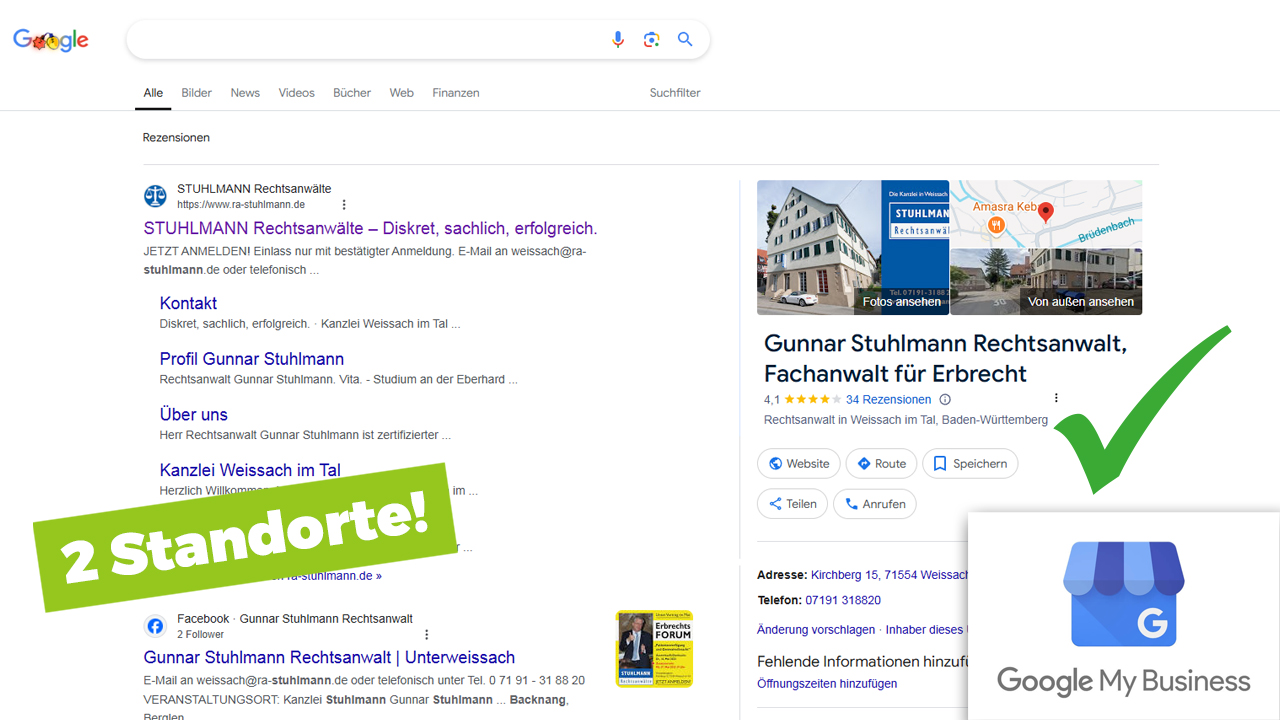Screen dimensions: 1280x720
Task: Click the Website button in business panel
Action: (798, 464)
